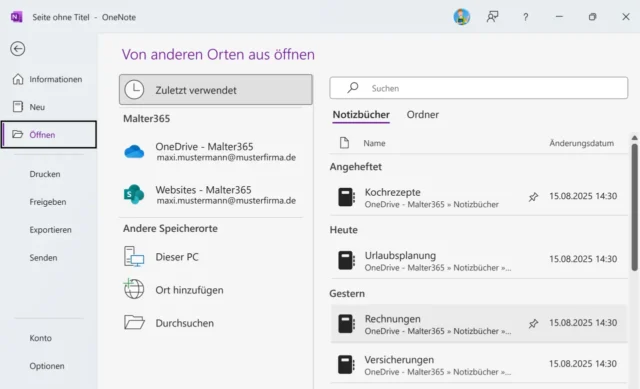This screenshot has width=640, height=389.
Task: Select Zuletzt verwendet location
Action: click(x=216, y=89)
